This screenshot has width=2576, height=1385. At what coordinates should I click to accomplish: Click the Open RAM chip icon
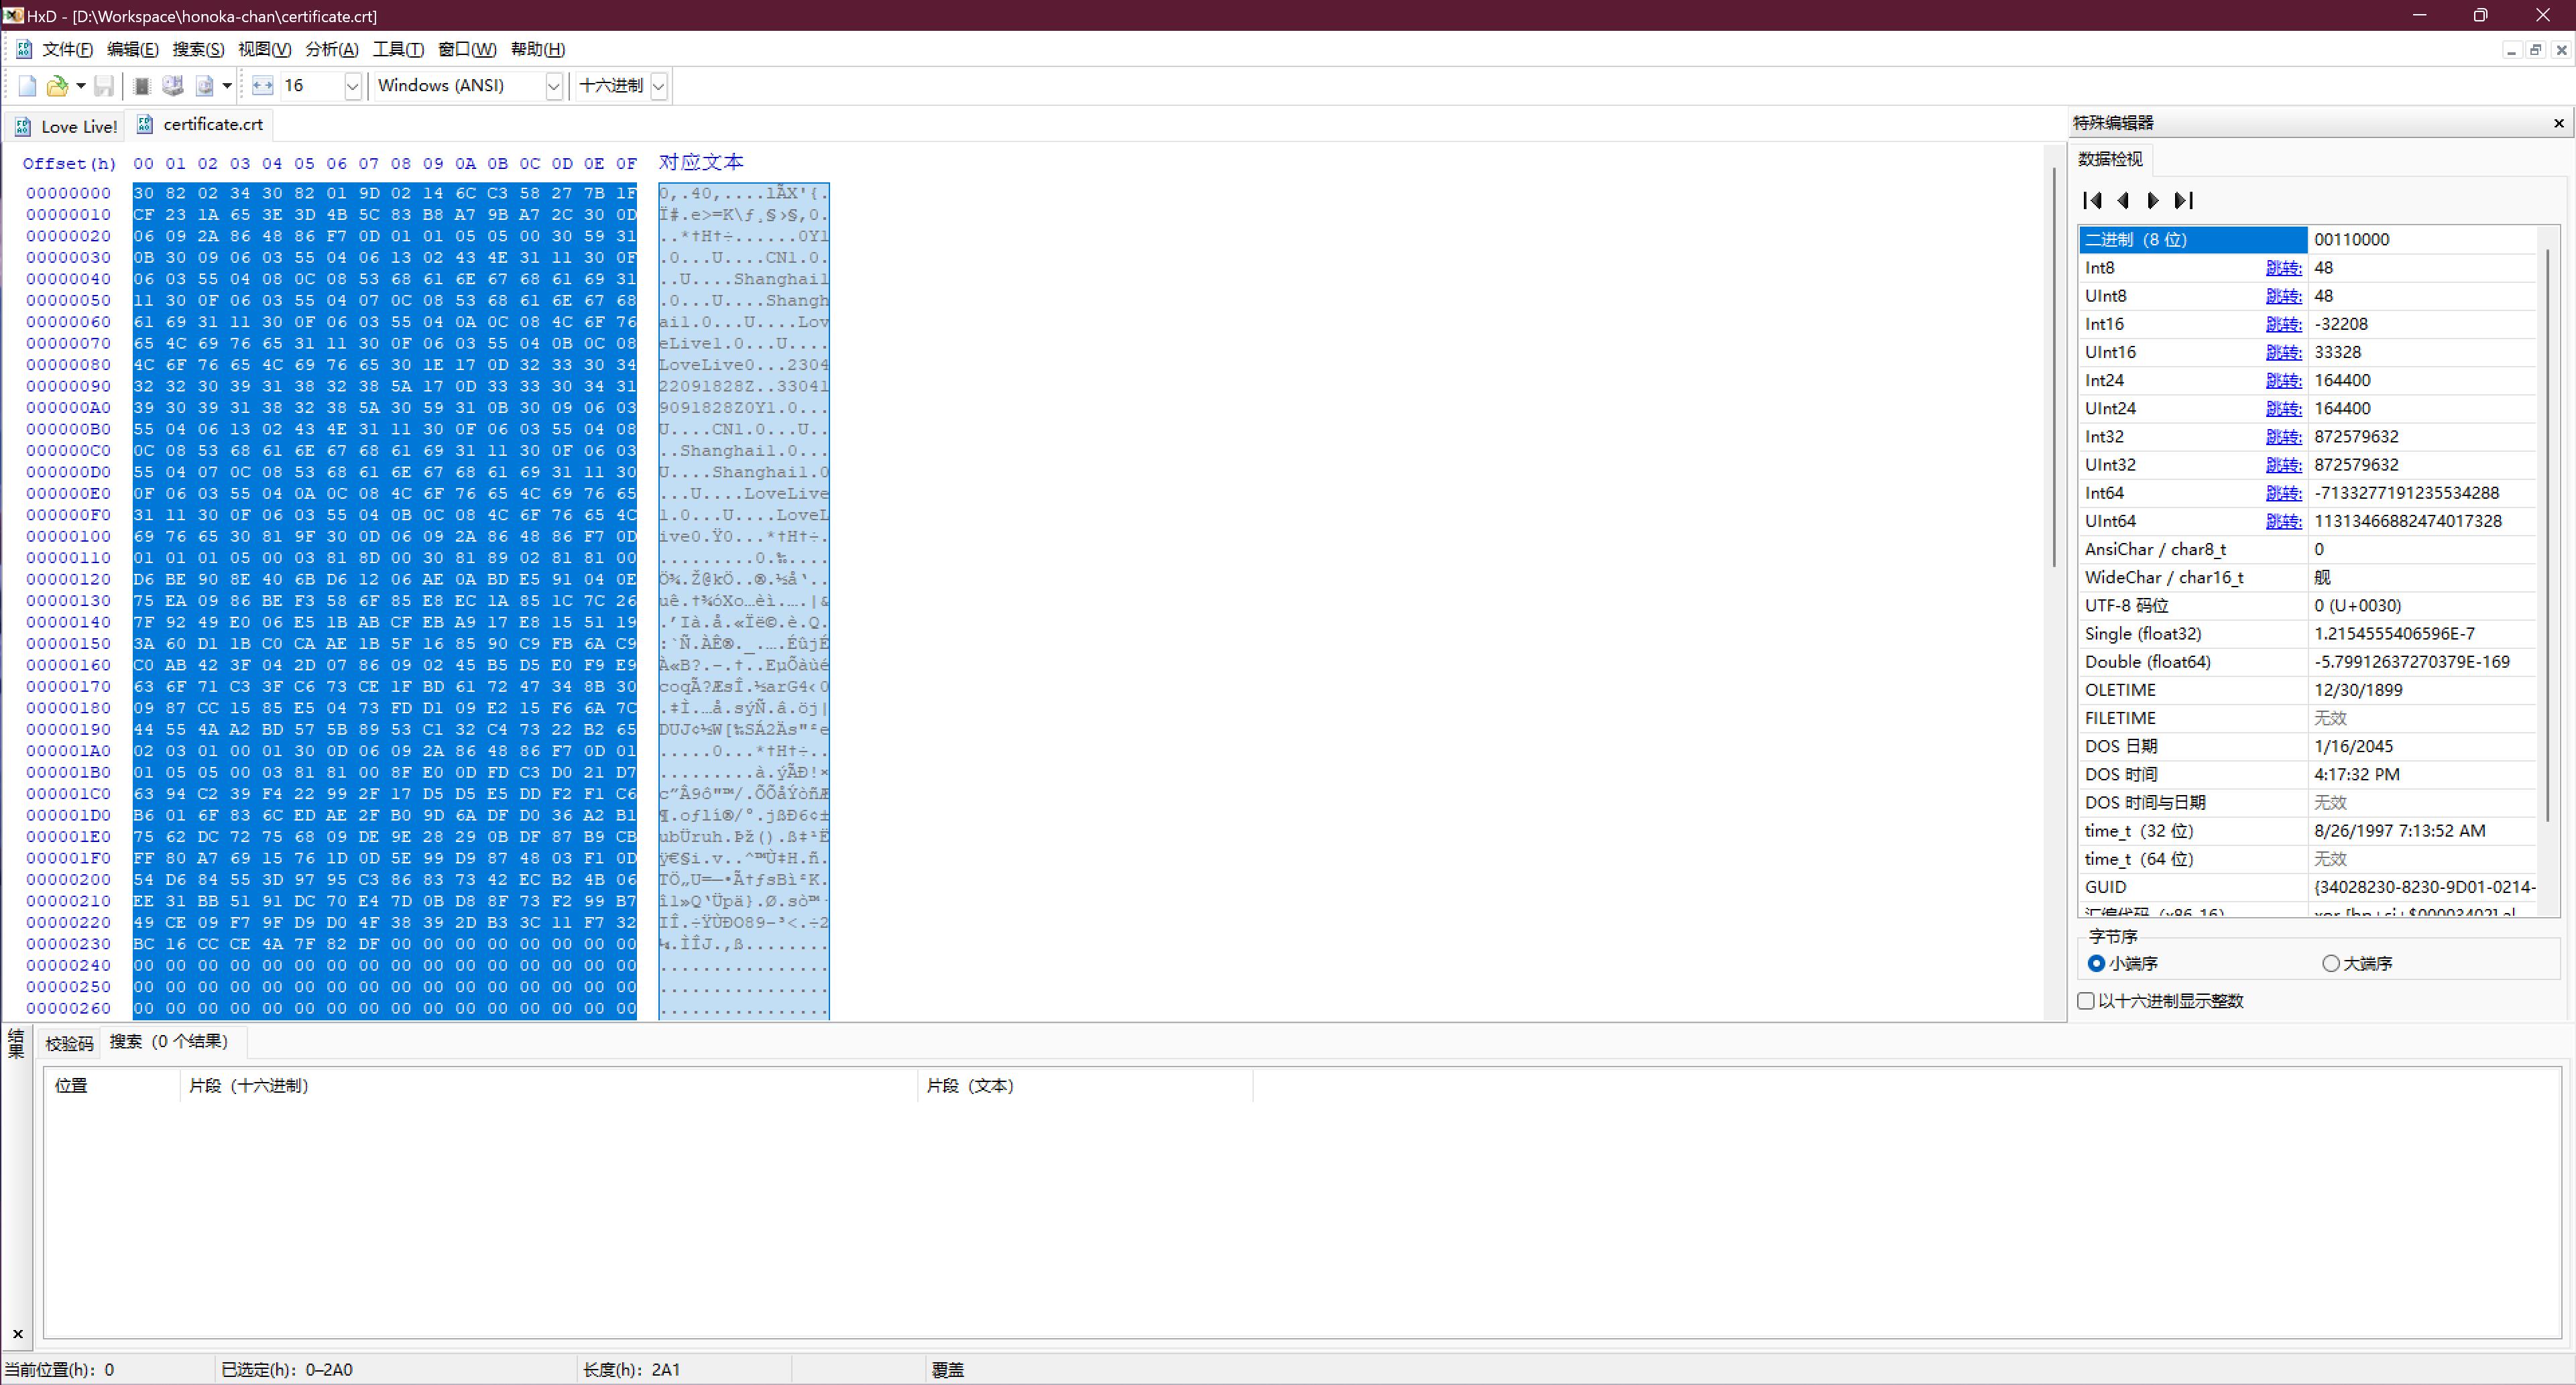click(142, 86)
